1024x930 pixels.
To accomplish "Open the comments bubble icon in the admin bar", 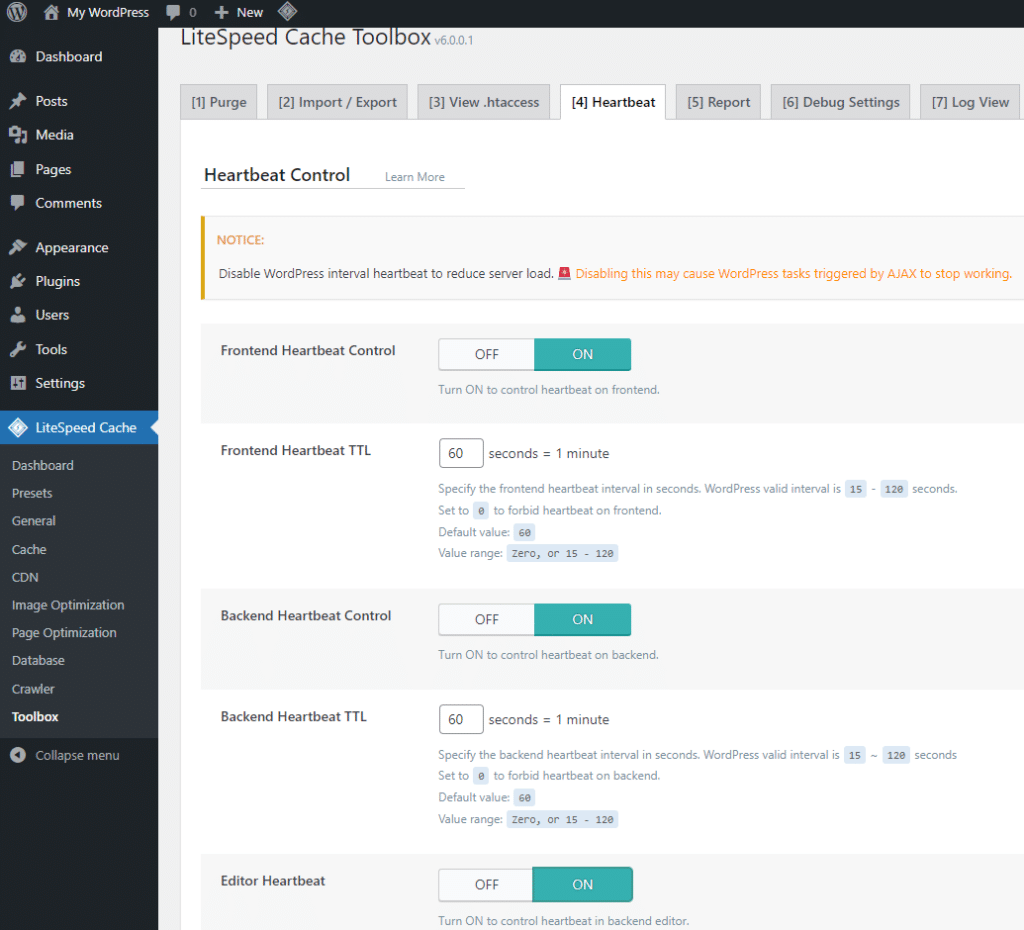I will (173, 12).
